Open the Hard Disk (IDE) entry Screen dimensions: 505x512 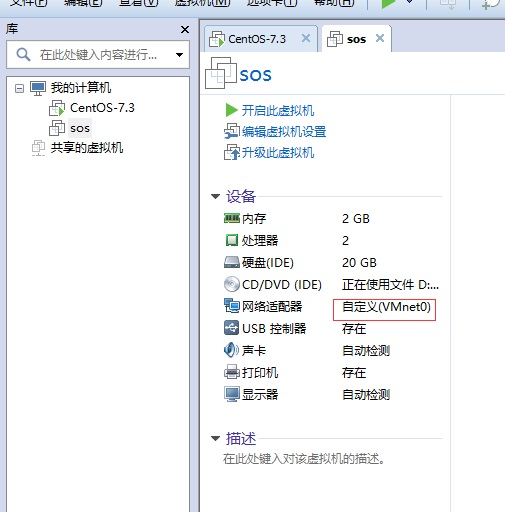(268, 263)
